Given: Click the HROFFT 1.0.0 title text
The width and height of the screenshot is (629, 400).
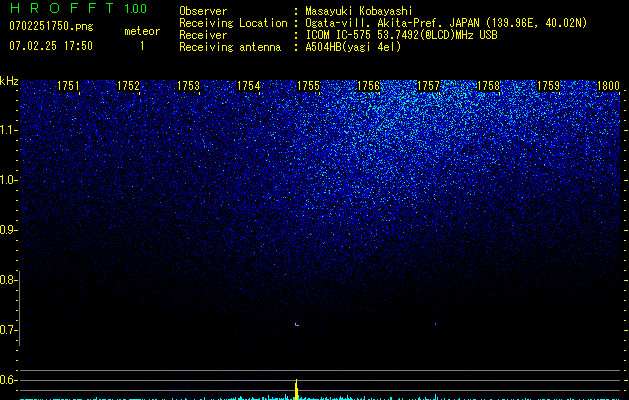Looking at the screenshot, I should pos(78,8).
